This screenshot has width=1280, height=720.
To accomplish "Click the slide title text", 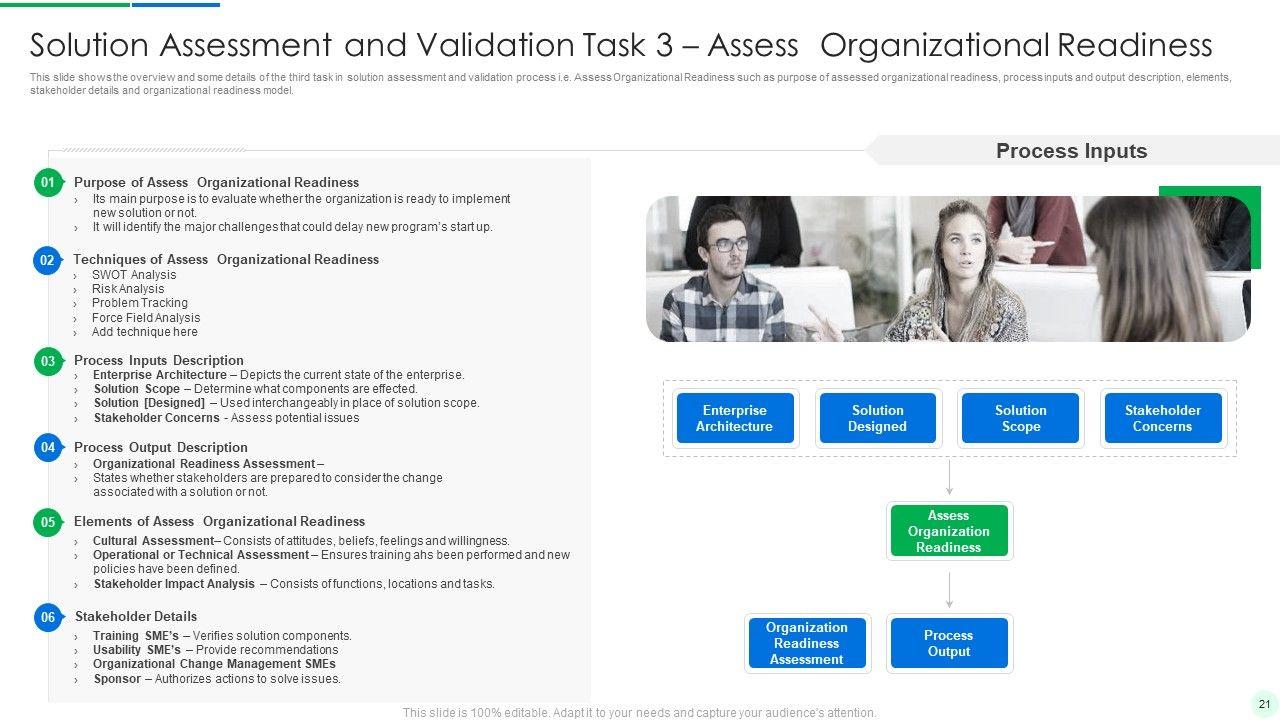I will click(621, 45).
